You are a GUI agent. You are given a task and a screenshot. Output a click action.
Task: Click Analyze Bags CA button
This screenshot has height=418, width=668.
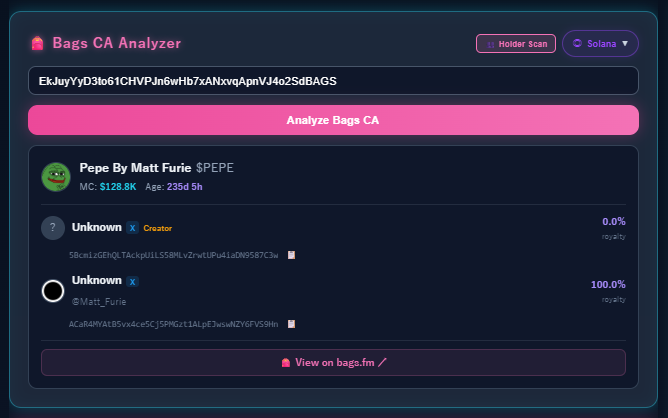(333, 120)
